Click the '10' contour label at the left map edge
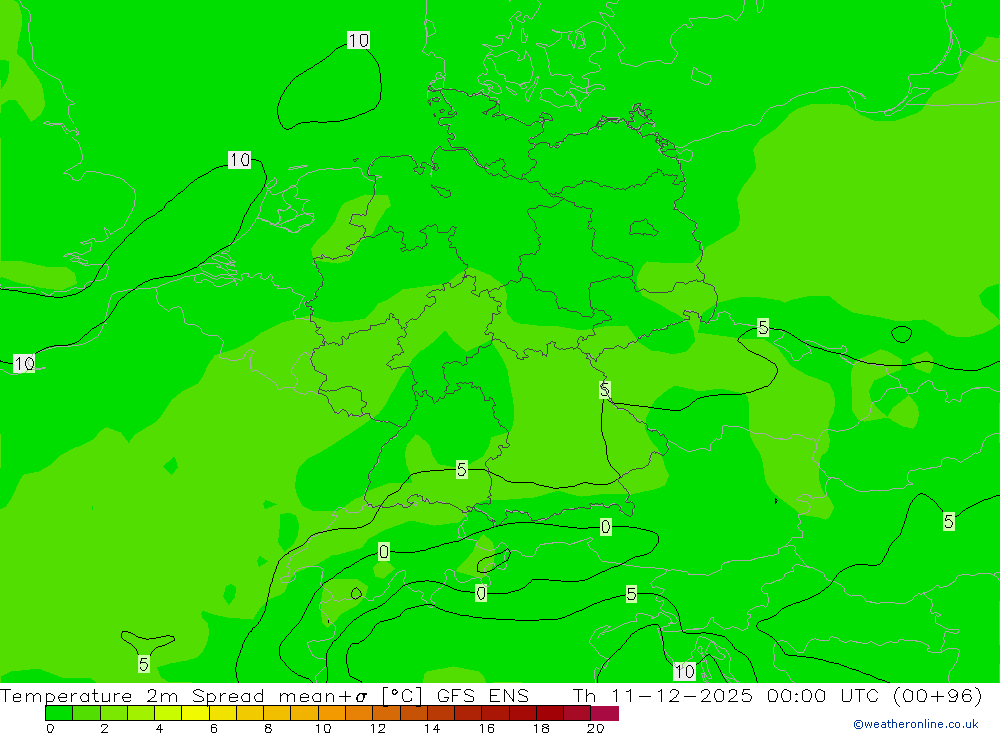 (x=24, y=364)
